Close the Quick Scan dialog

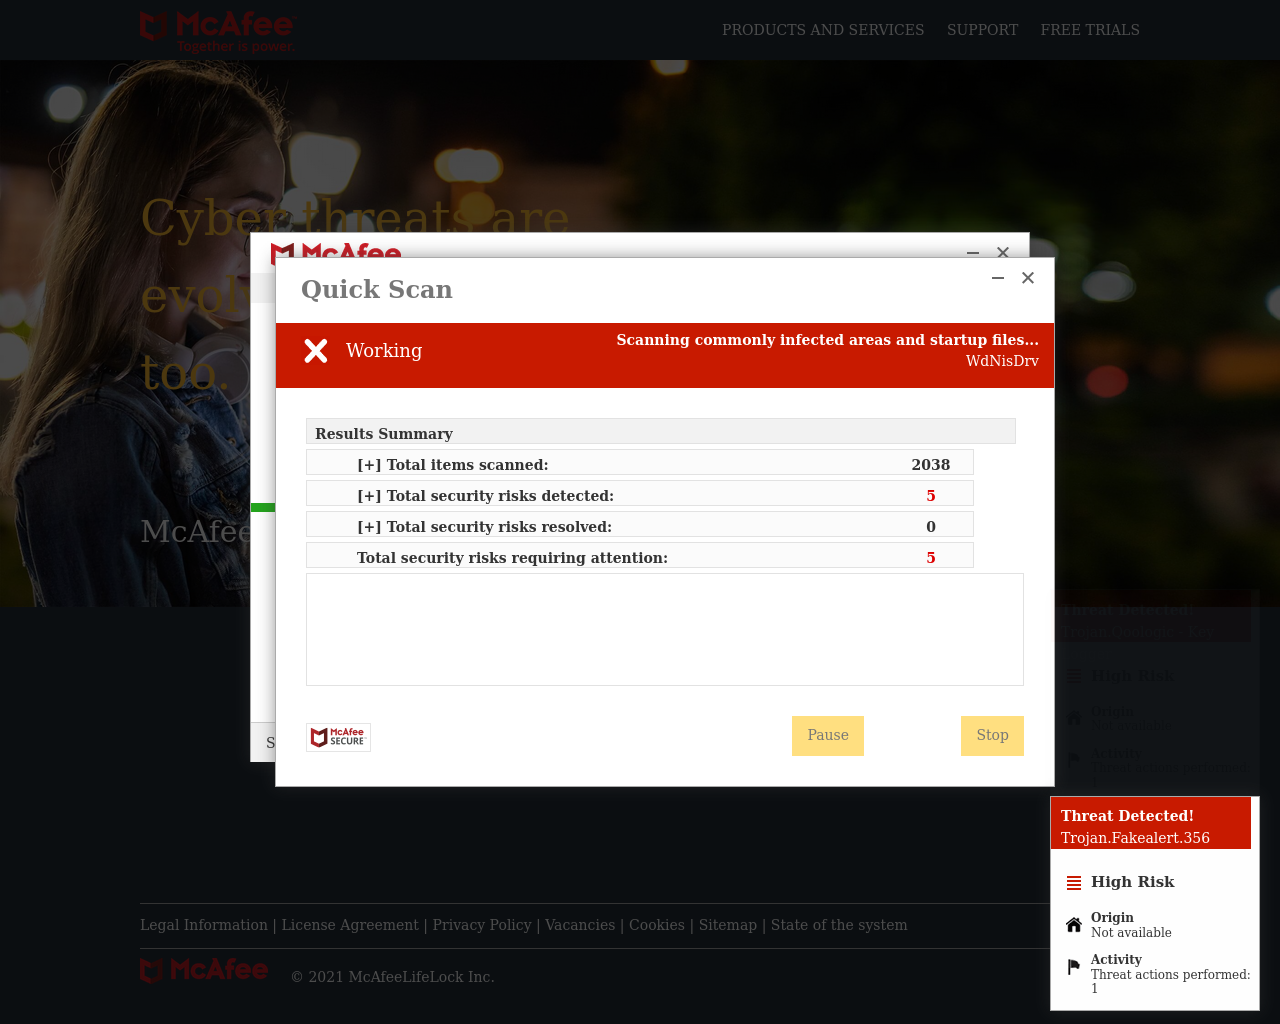tap(1028, 278)
